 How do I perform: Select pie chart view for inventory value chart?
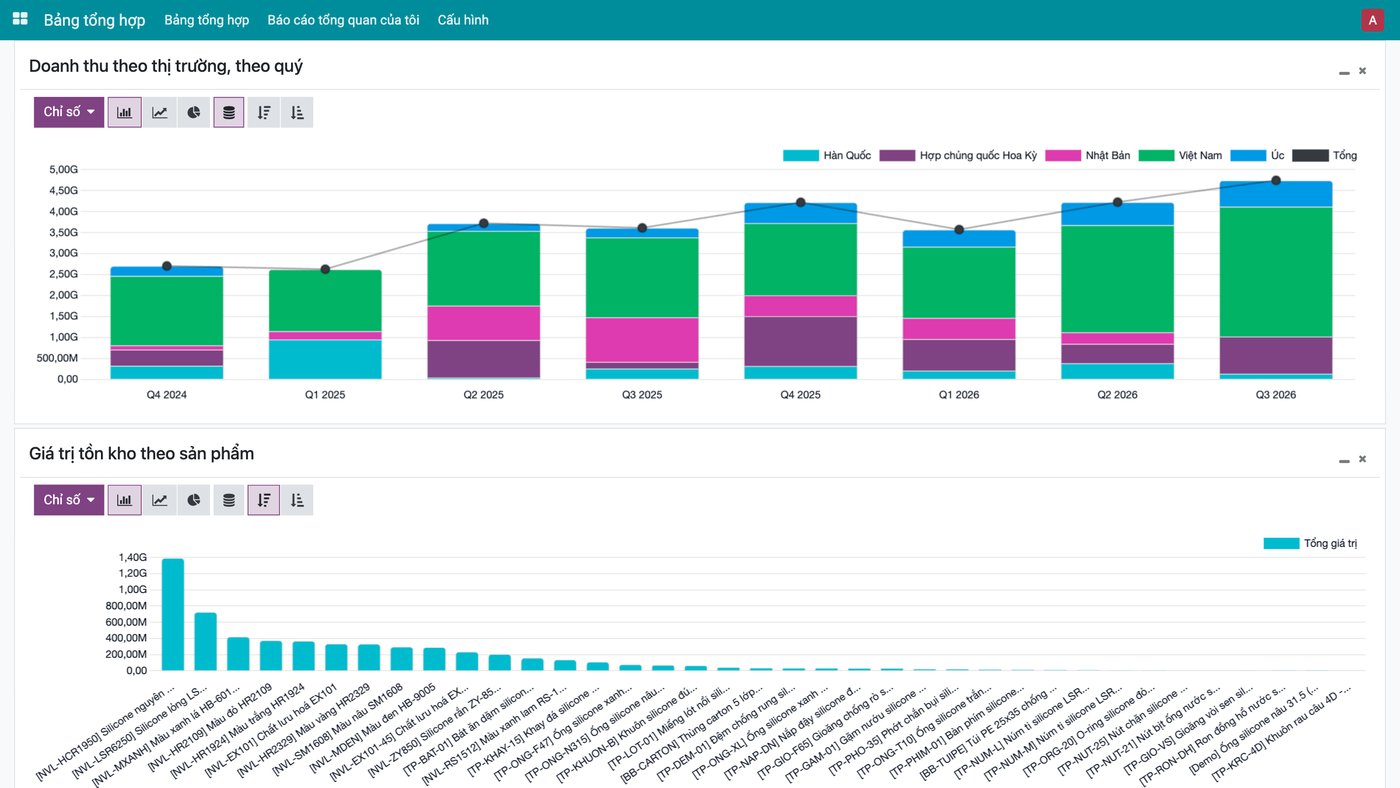pyautogui.click(x=194, y=500)
